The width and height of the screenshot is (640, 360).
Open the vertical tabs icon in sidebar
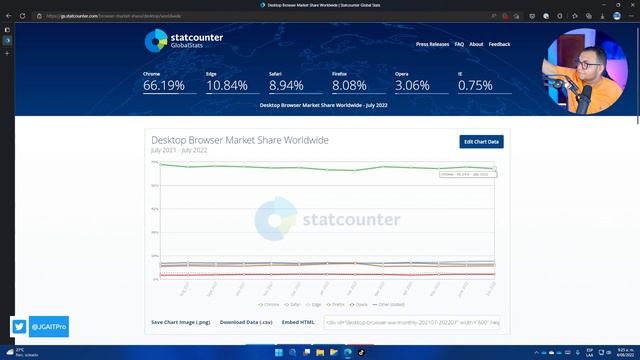click(7, 30)
